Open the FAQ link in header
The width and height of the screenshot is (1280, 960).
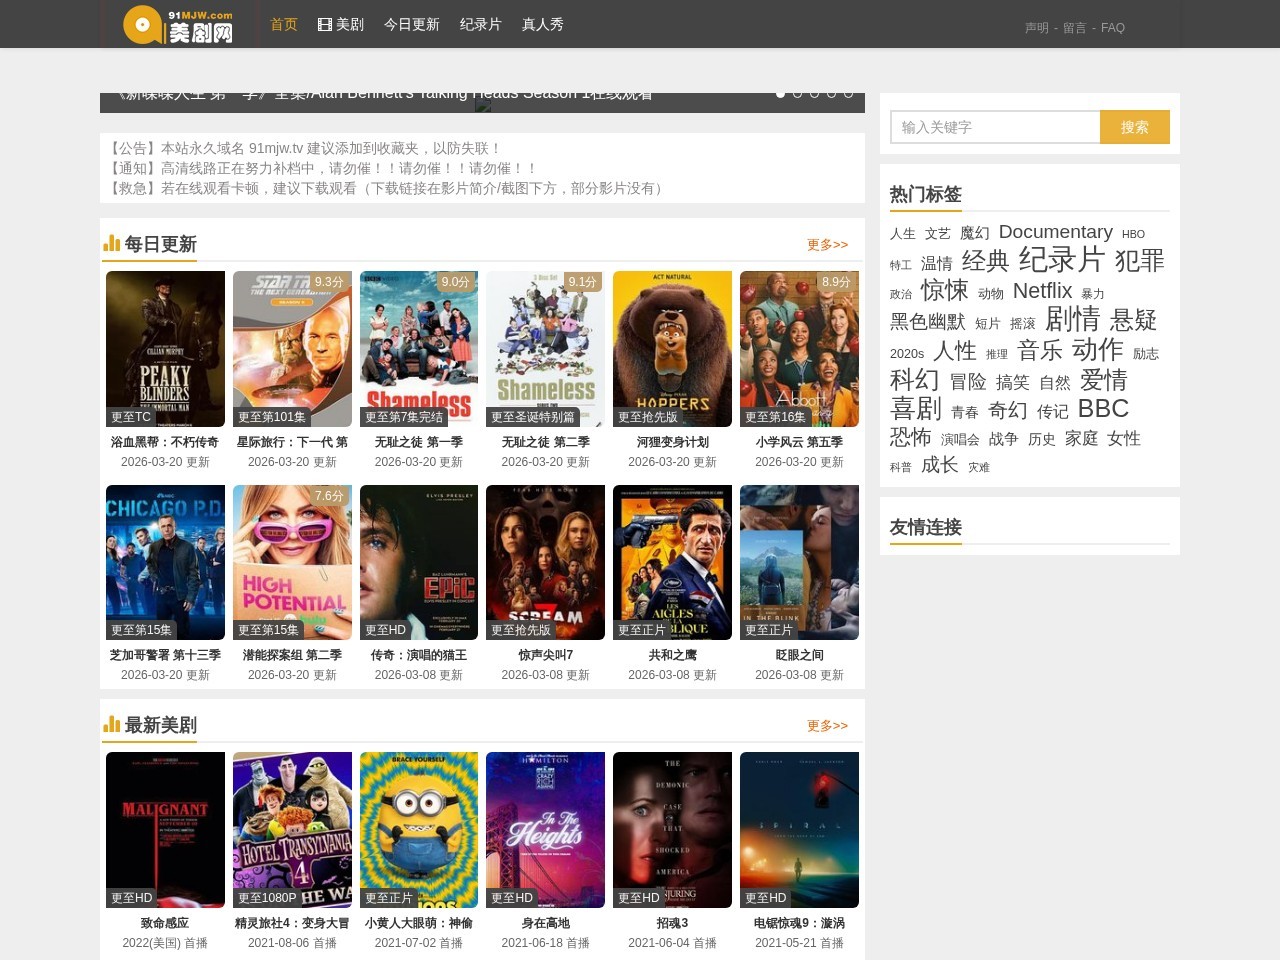tap(1112, 28)
